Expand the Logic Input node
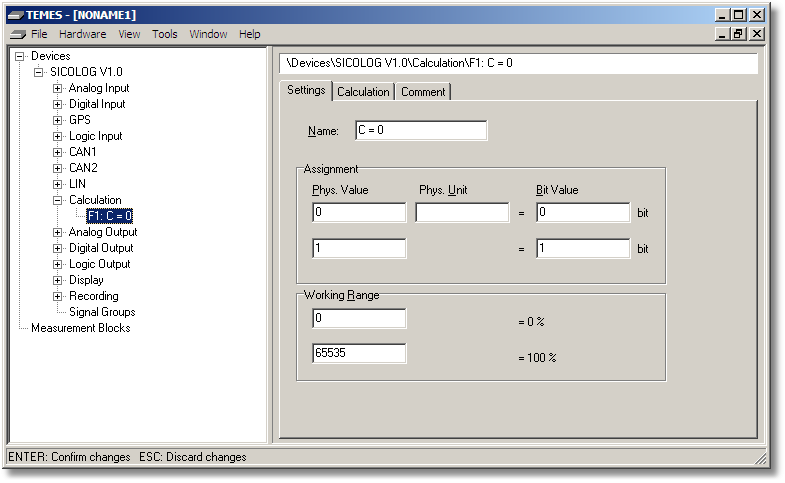This screenshot has width=785, height=483. pyautogui.click(x=58, y=136)
